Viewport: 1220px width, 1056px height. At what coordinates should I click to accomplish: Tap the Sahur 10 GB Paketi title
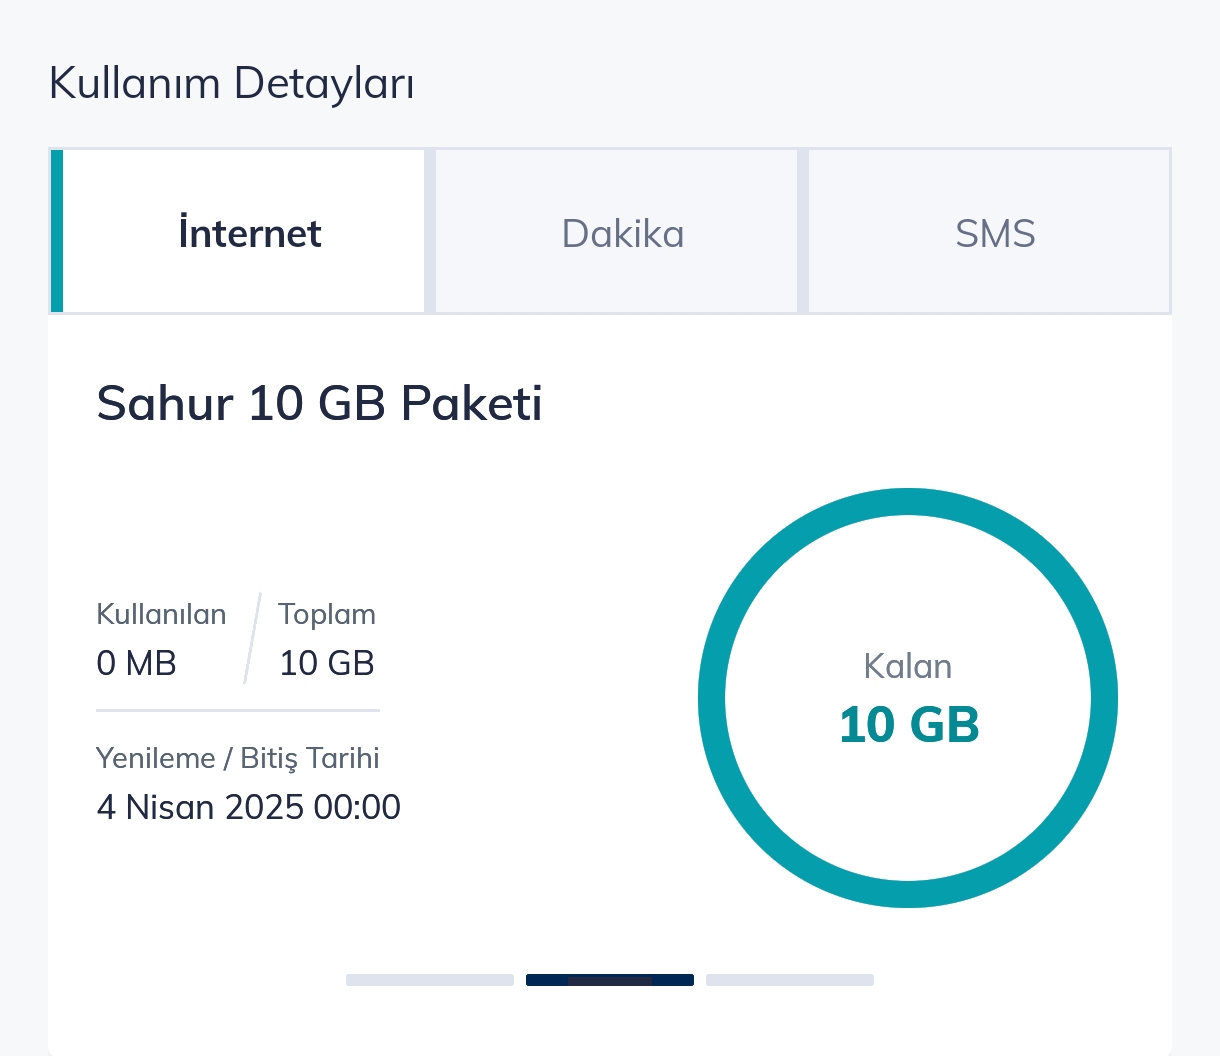point(319,404)
